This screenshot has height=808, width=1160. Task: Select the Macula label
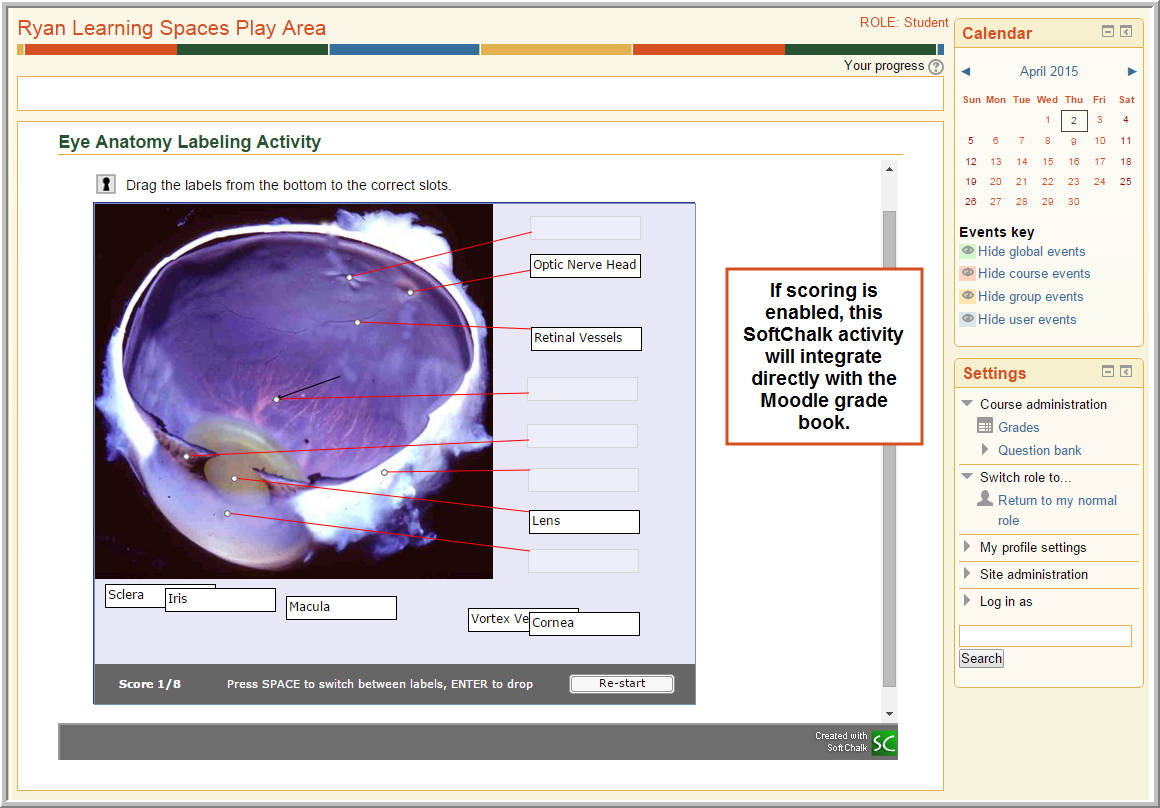pyautogui.click(x=341, y=607)
